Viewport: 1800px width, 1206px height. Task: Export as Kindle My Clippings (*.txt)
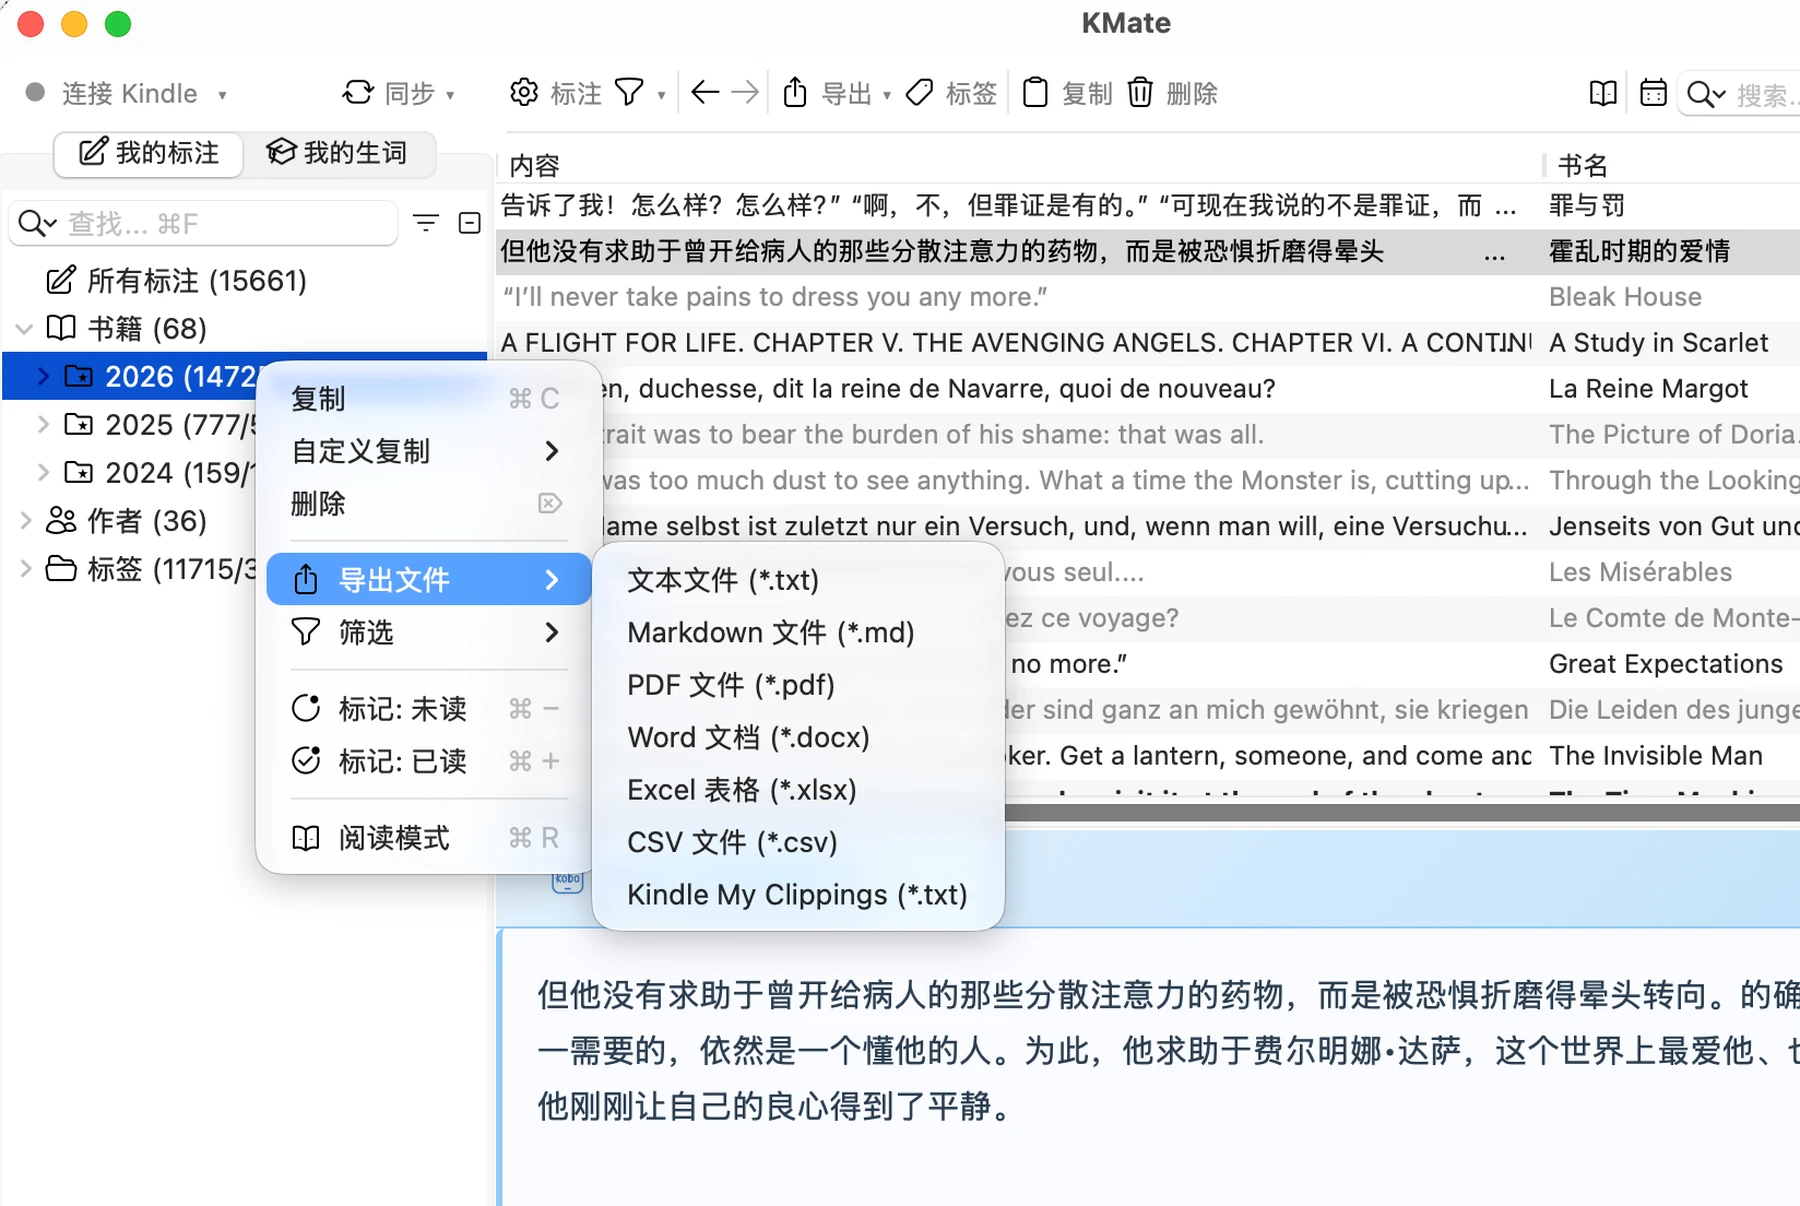(x=798, y=895)
